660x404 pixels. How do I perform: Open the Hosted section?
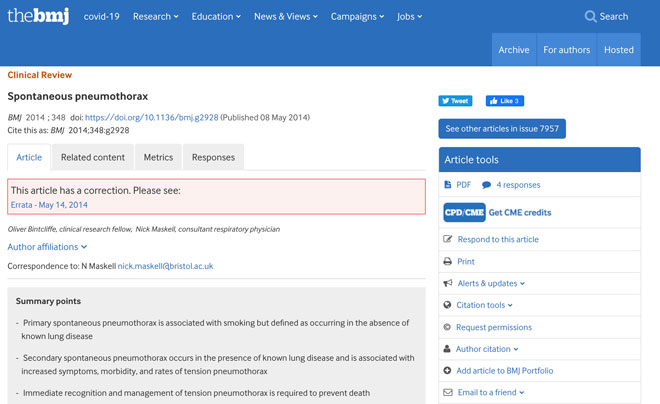click(x=619, y=50)
